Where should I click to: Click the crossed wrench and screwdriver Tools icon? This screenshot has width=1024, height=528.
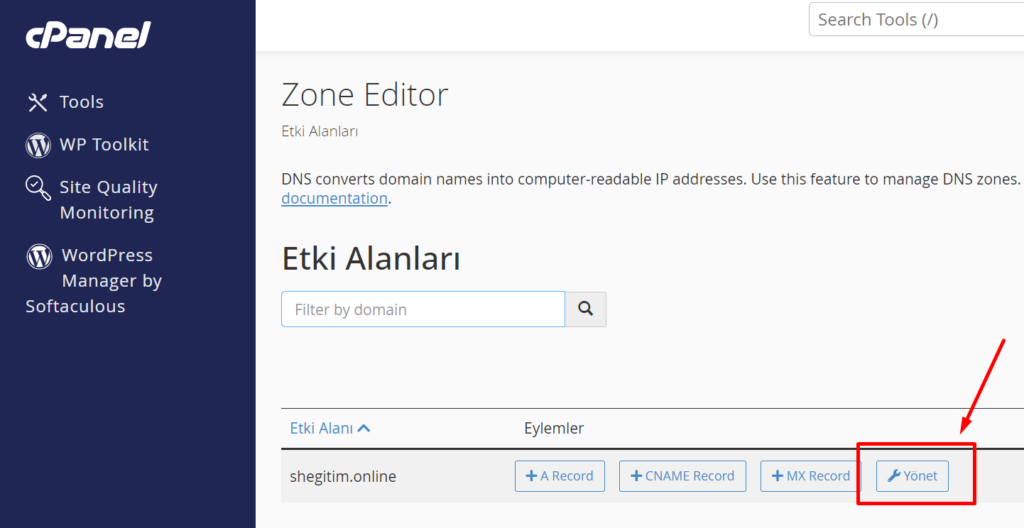pos(38,102)
